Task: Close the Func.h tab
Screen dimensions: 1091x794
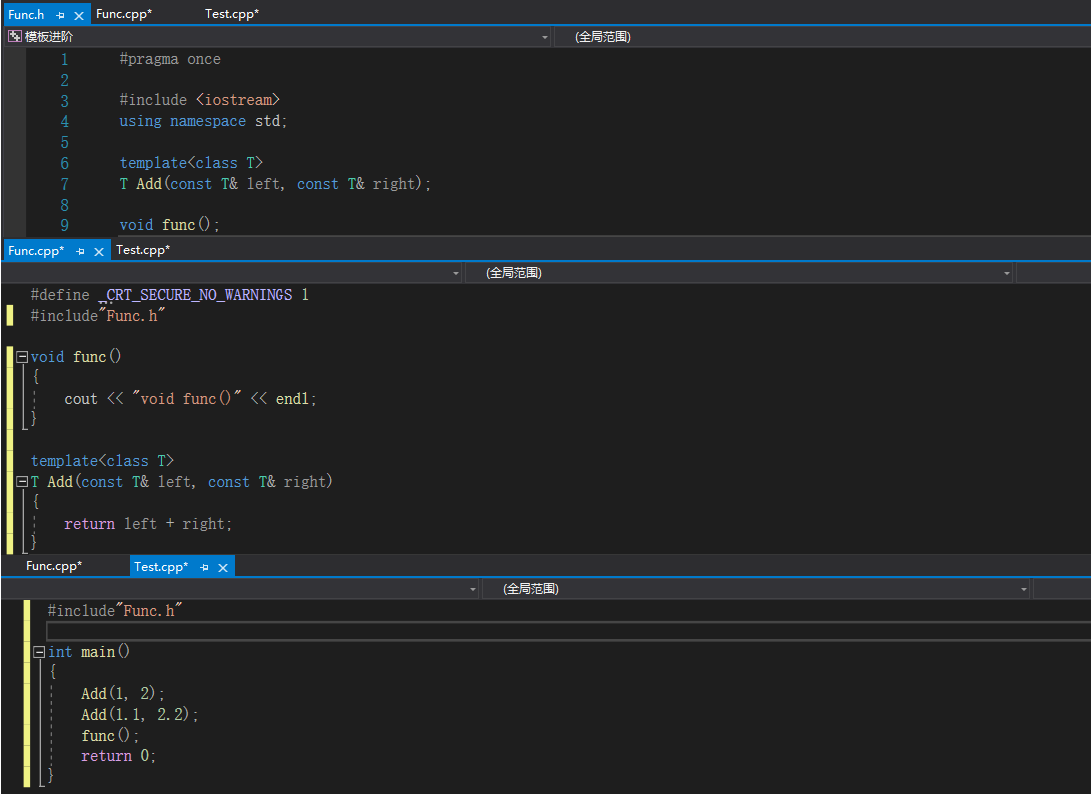Action: click(x=79, y=15)
